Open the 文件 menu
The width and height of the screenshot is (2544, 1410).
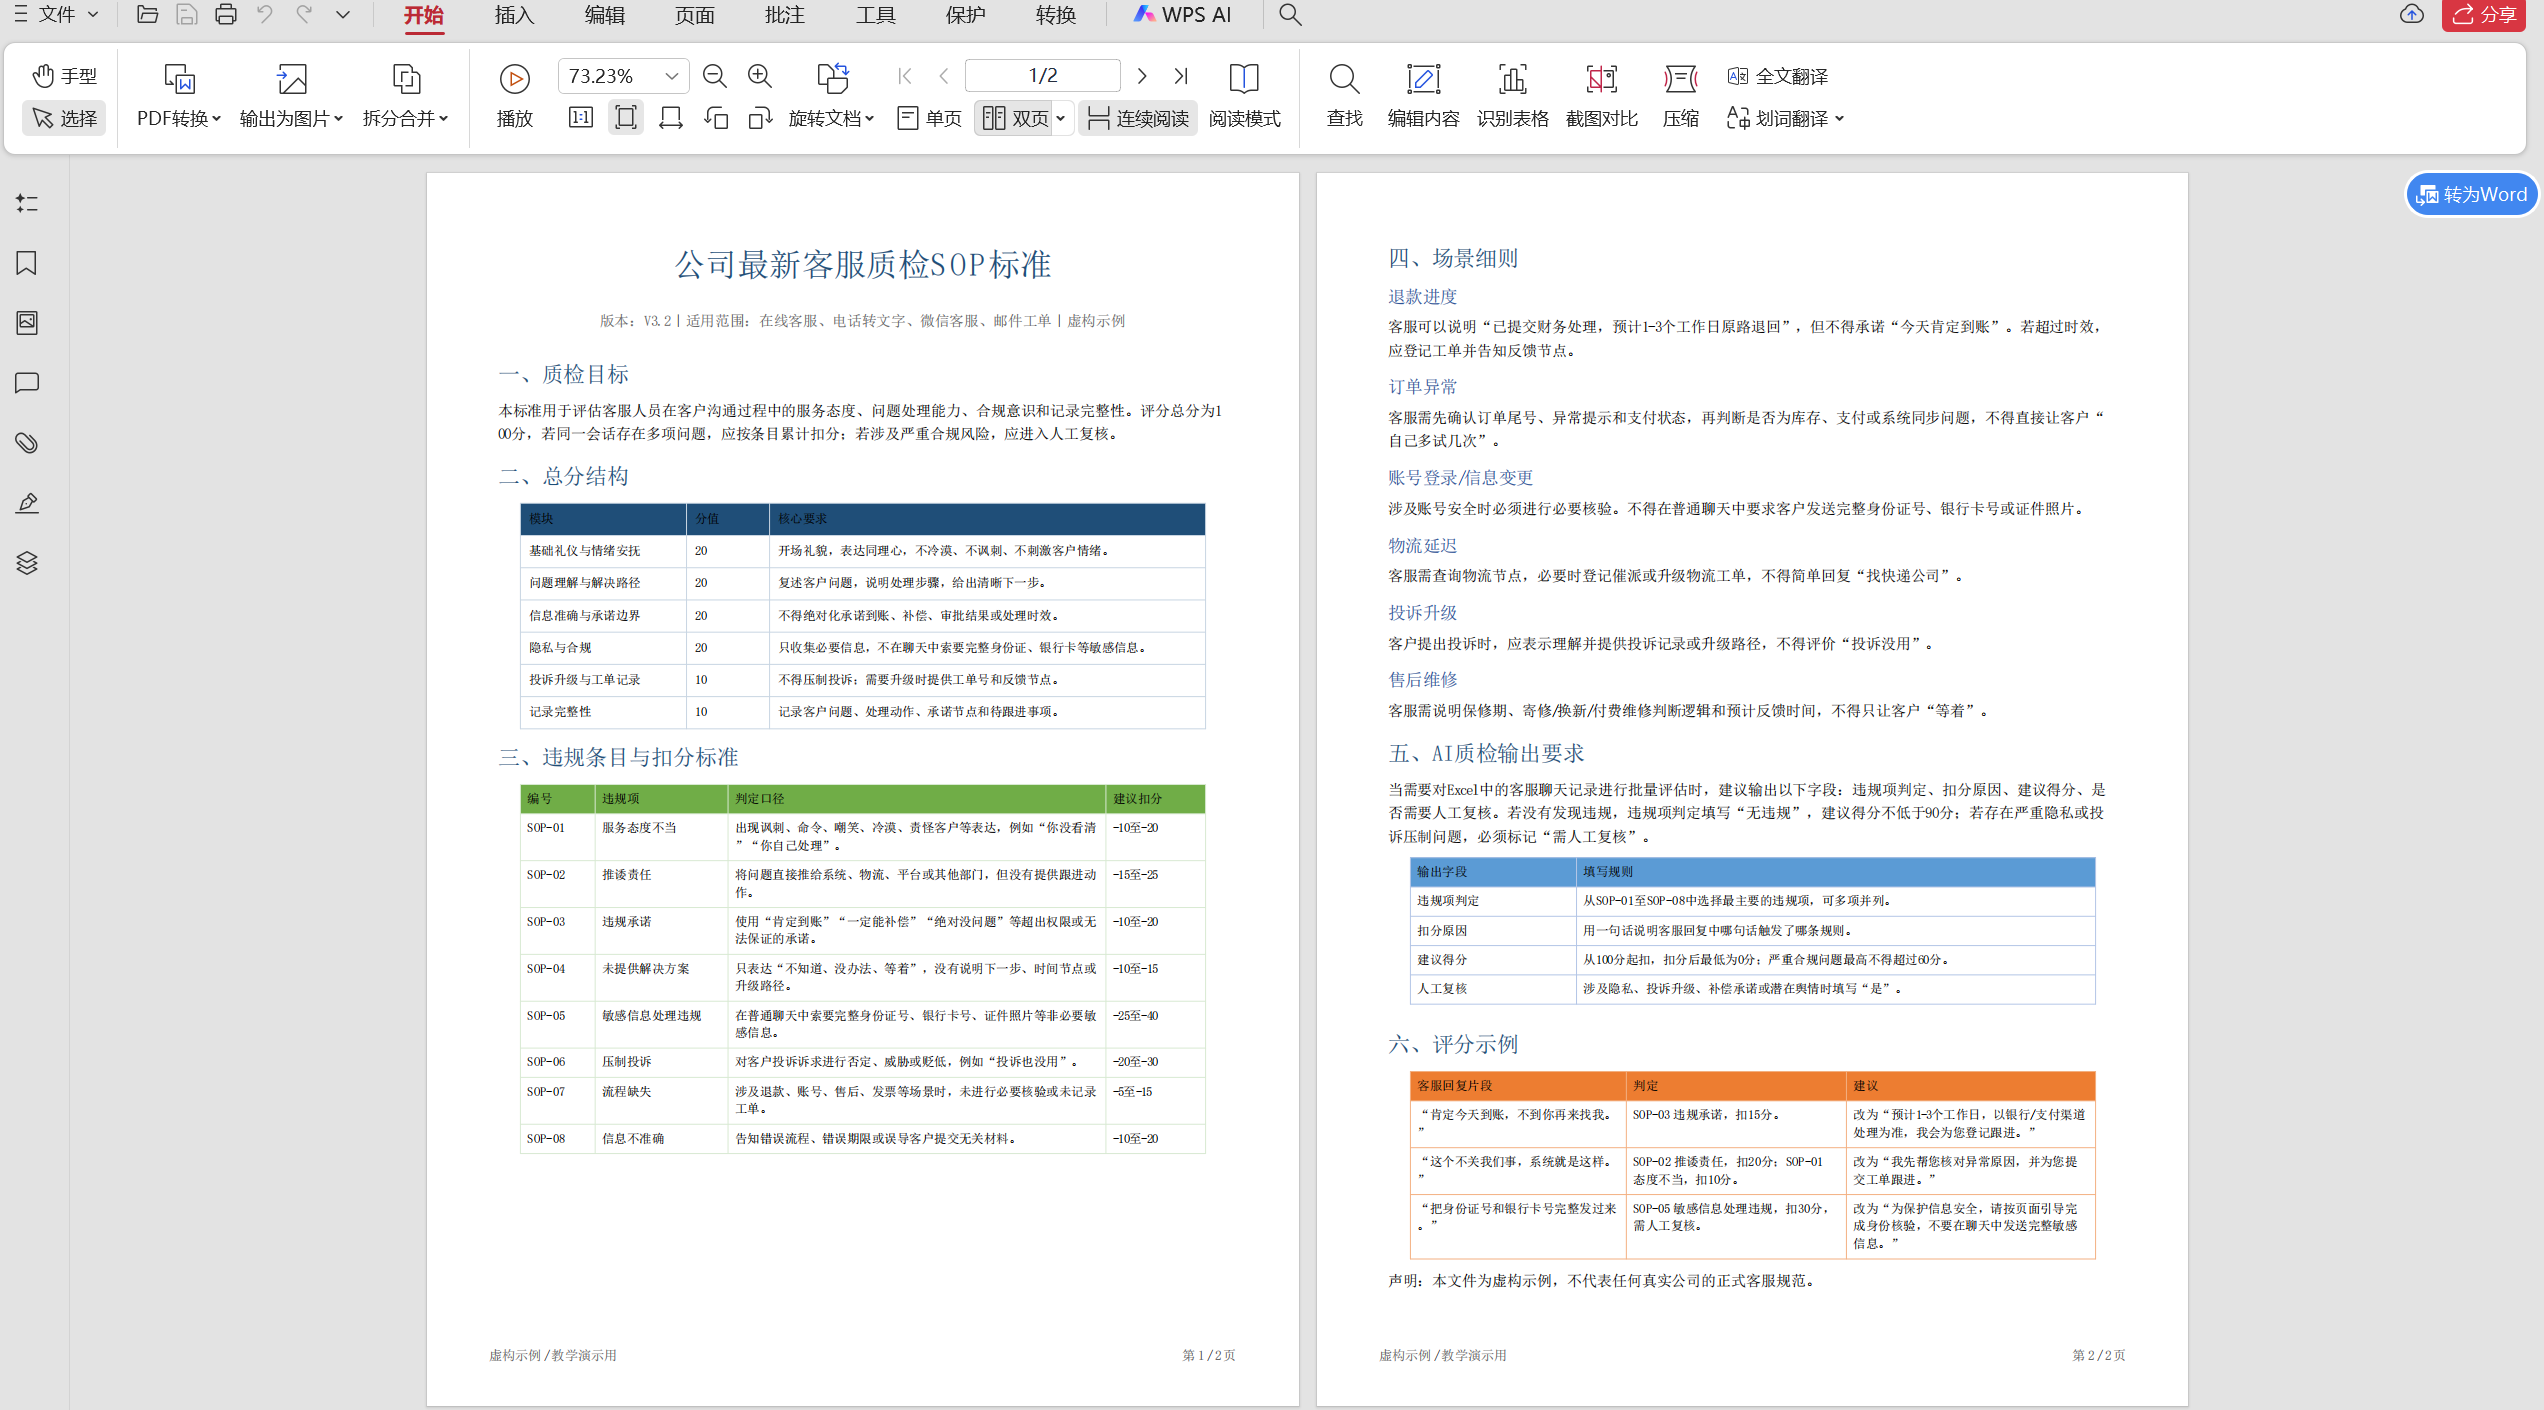pyautogui.click(x=56, y=14)
